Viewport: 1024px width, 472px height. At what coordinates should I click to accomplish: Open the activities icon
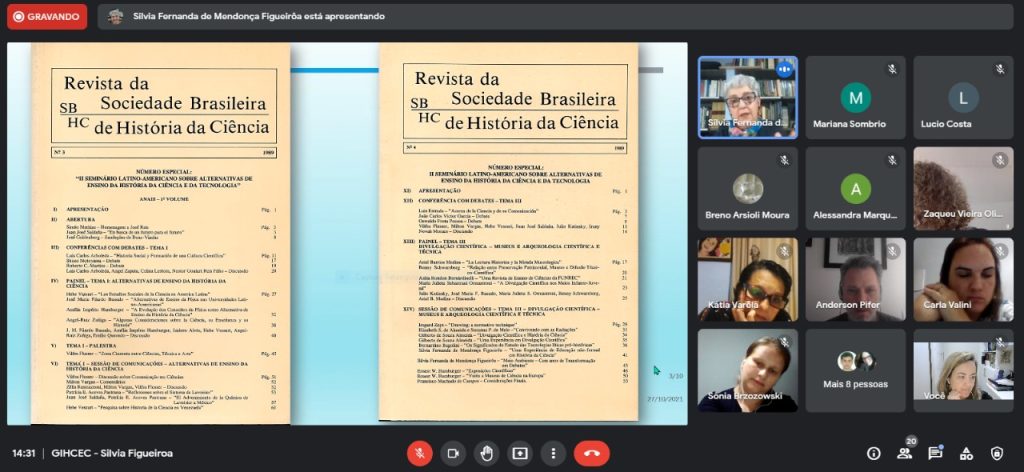(966, 453)
